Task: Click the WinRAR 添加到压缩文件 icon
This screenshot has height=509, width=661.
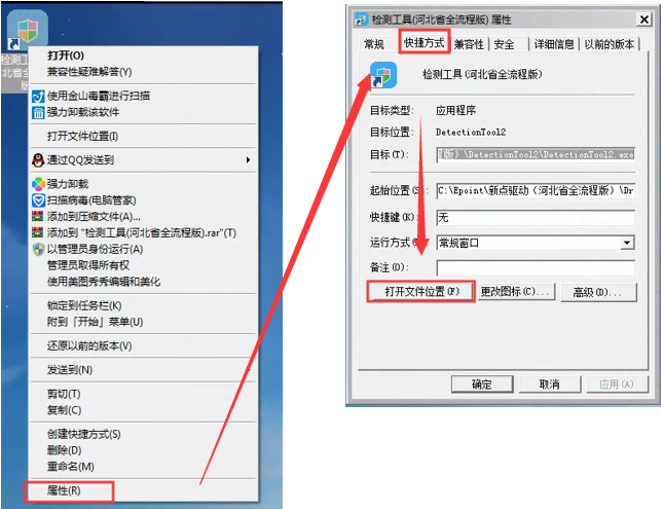Action: coord(38,216)
